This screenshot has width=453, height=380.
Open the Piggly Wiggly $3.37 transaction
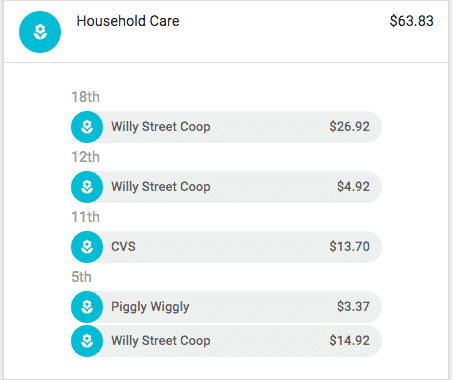pyautogui.click(x=226, y=307)
